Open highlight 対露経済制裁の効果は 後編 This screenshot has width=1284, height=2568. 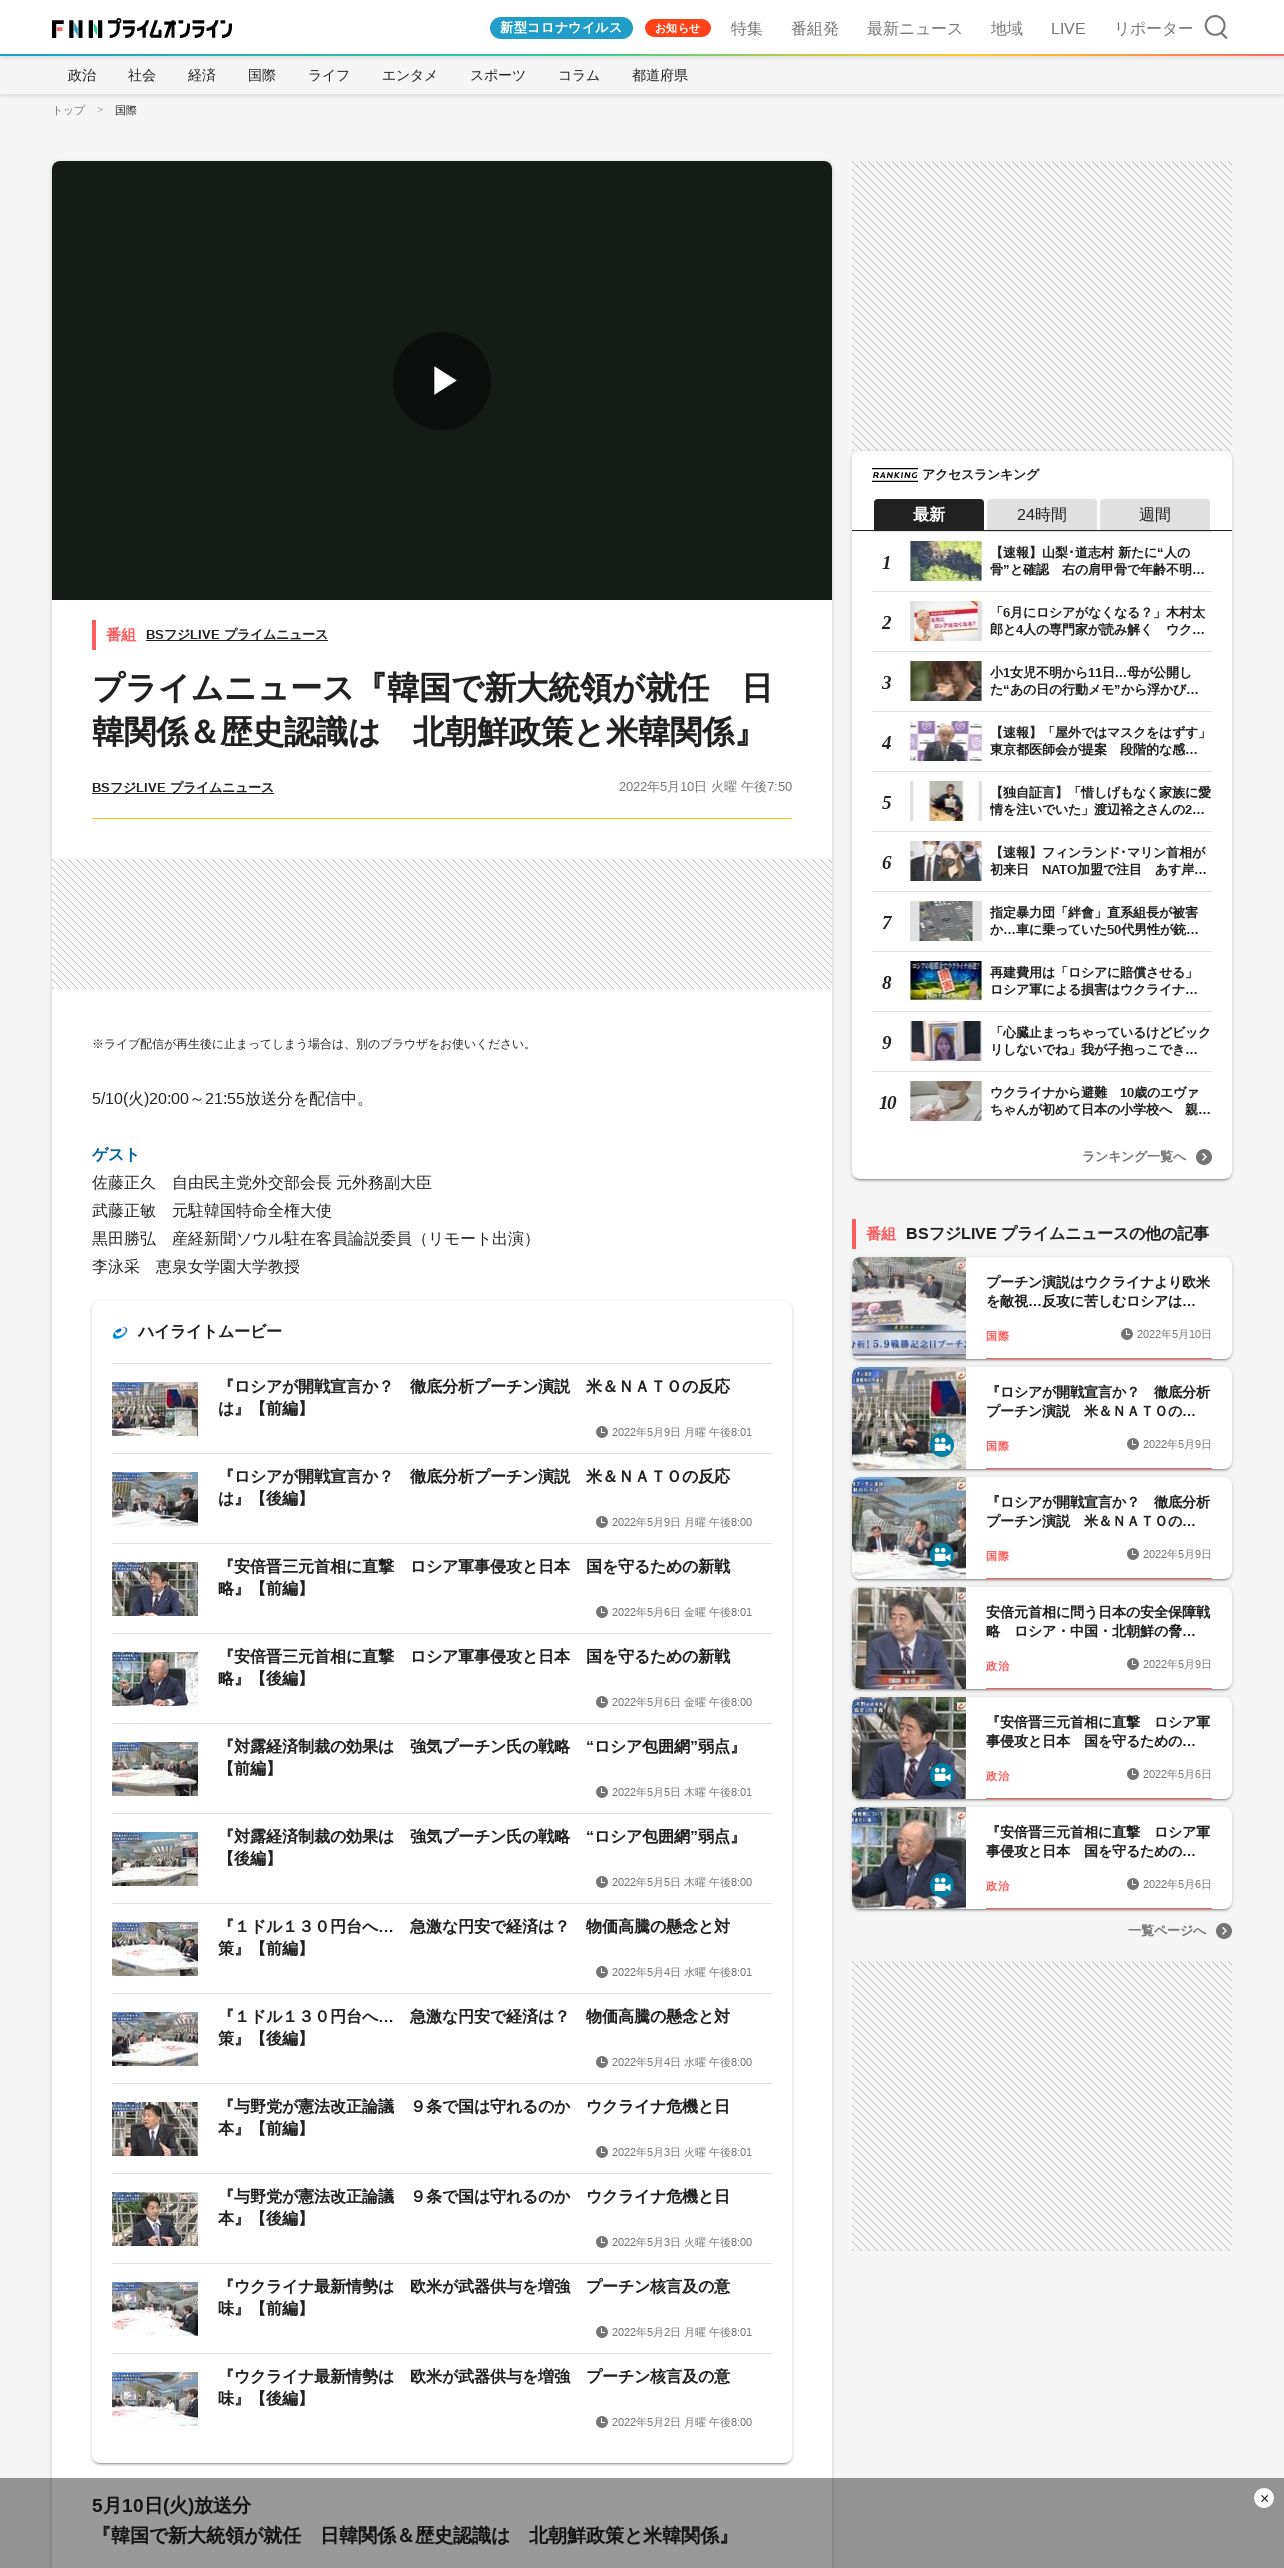click(x=442, y=1858)
